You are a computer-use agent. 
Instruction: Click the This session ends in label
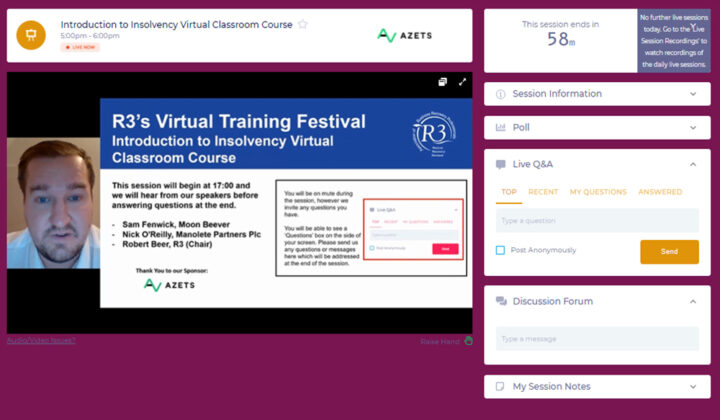[x=560, y=24]
